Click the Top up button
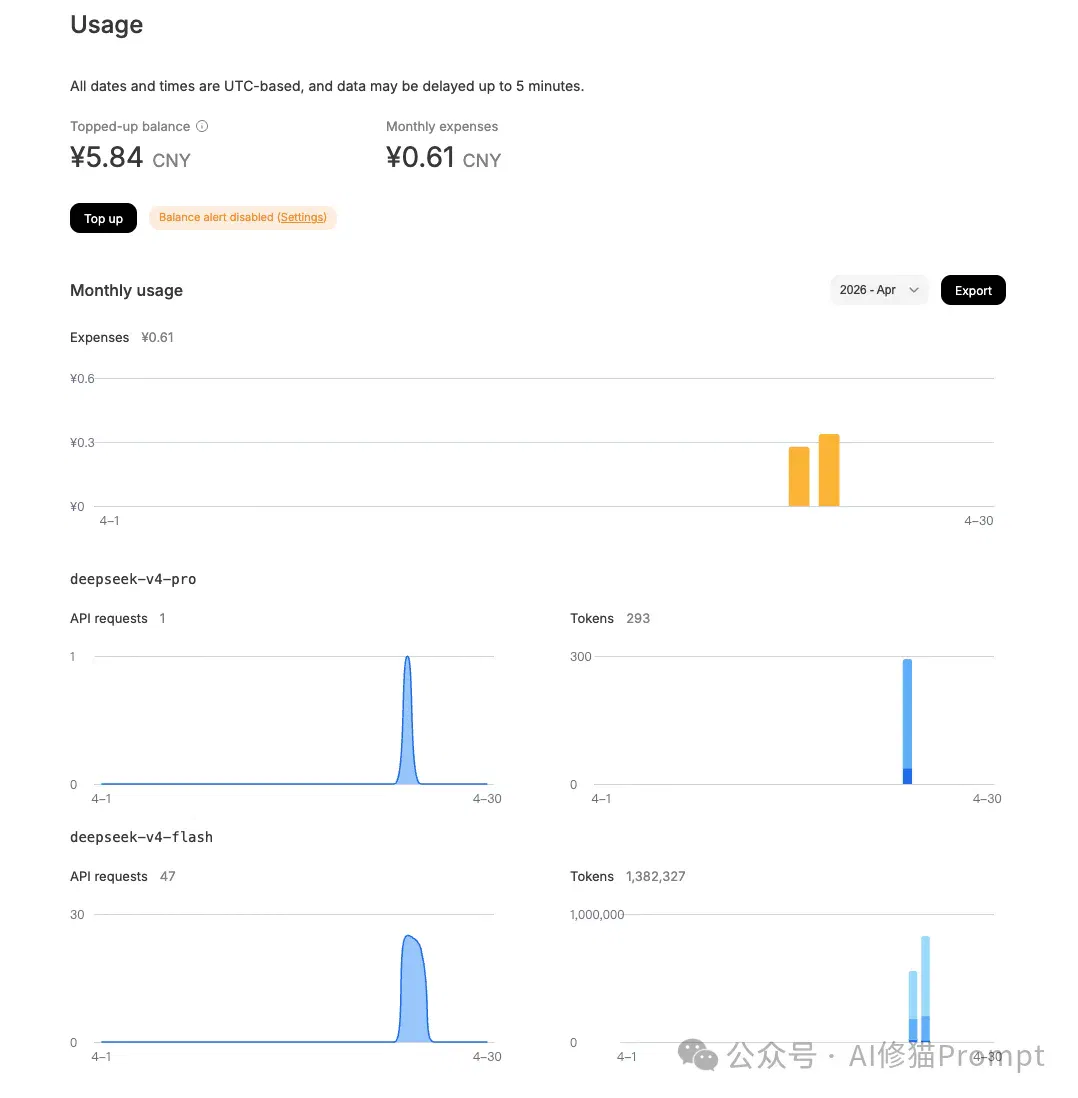Image resolution: width=1078 pixels, height=1098 pixels. point(104,218)
